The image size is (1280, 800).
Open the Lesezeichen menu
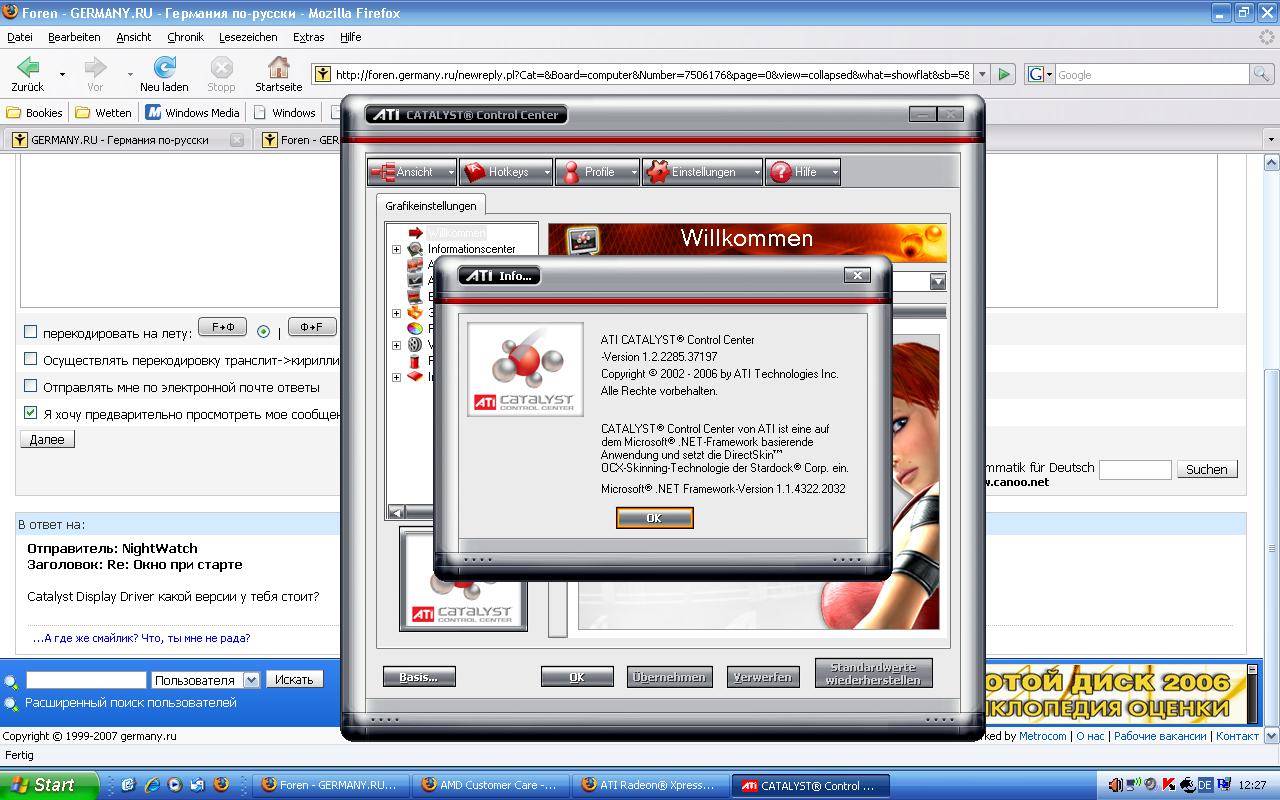click(248, 37)
